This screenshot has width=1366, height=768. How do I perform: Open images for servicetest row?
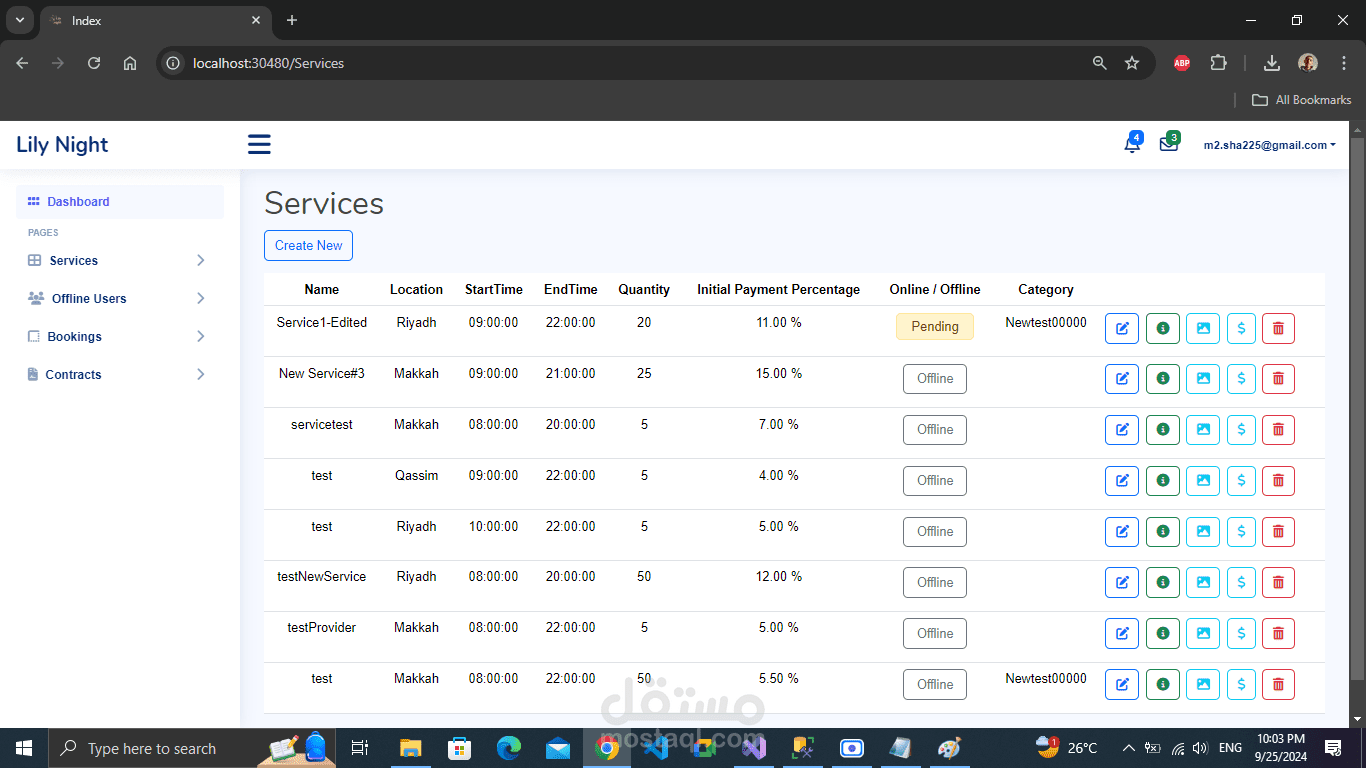(x=1203, y=430)
